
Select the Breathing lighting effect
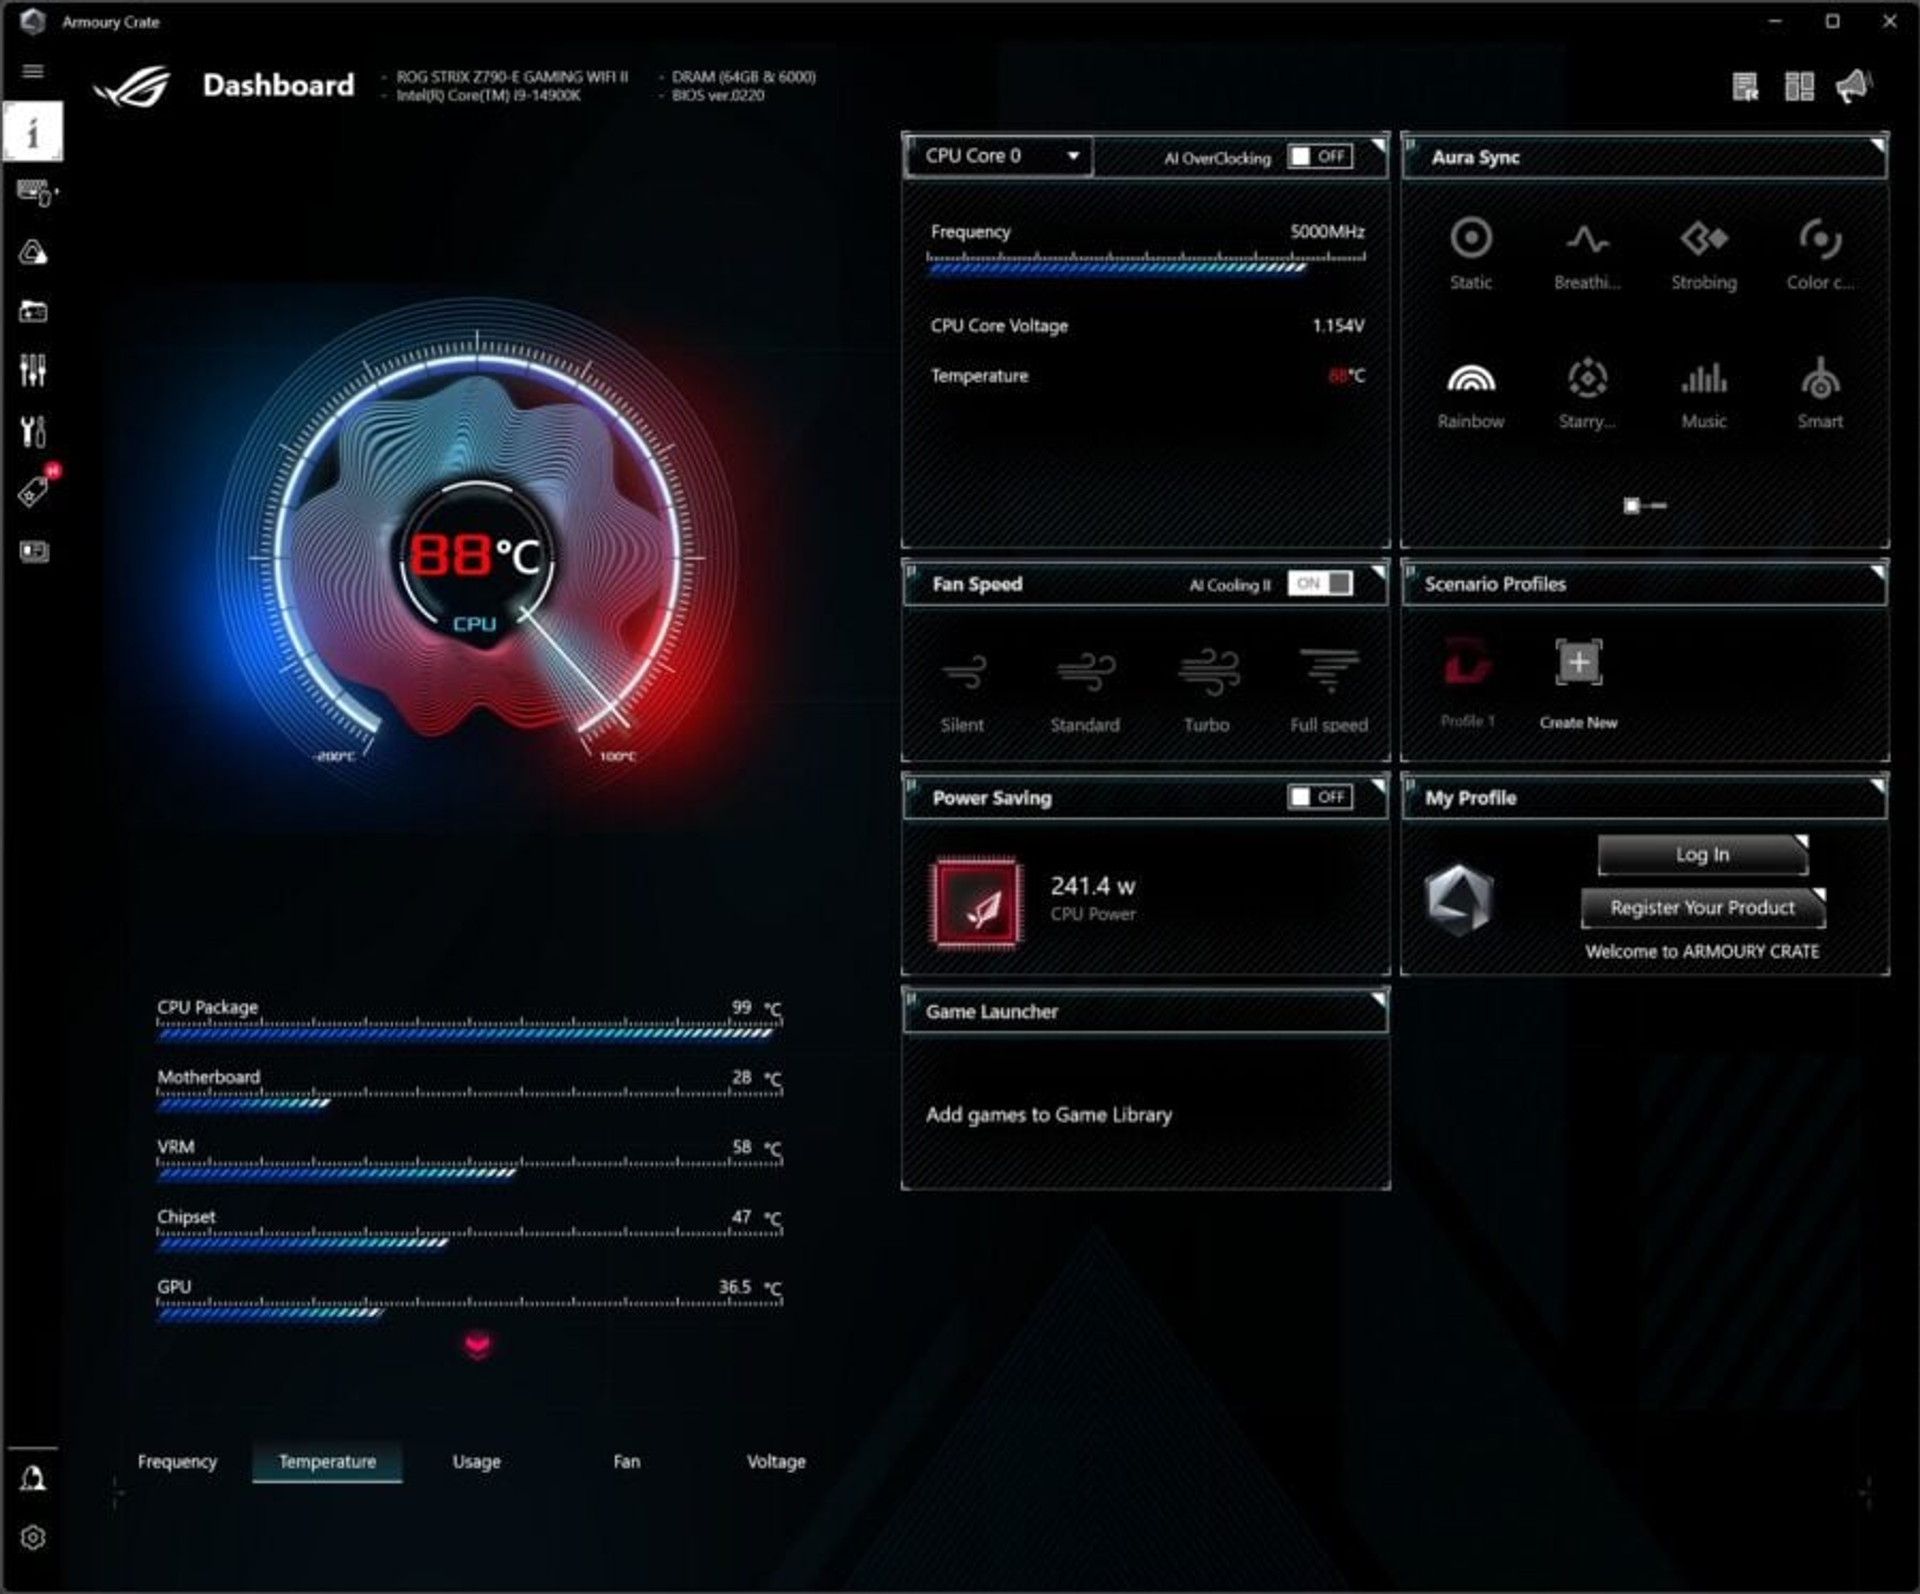point(1587,255)
